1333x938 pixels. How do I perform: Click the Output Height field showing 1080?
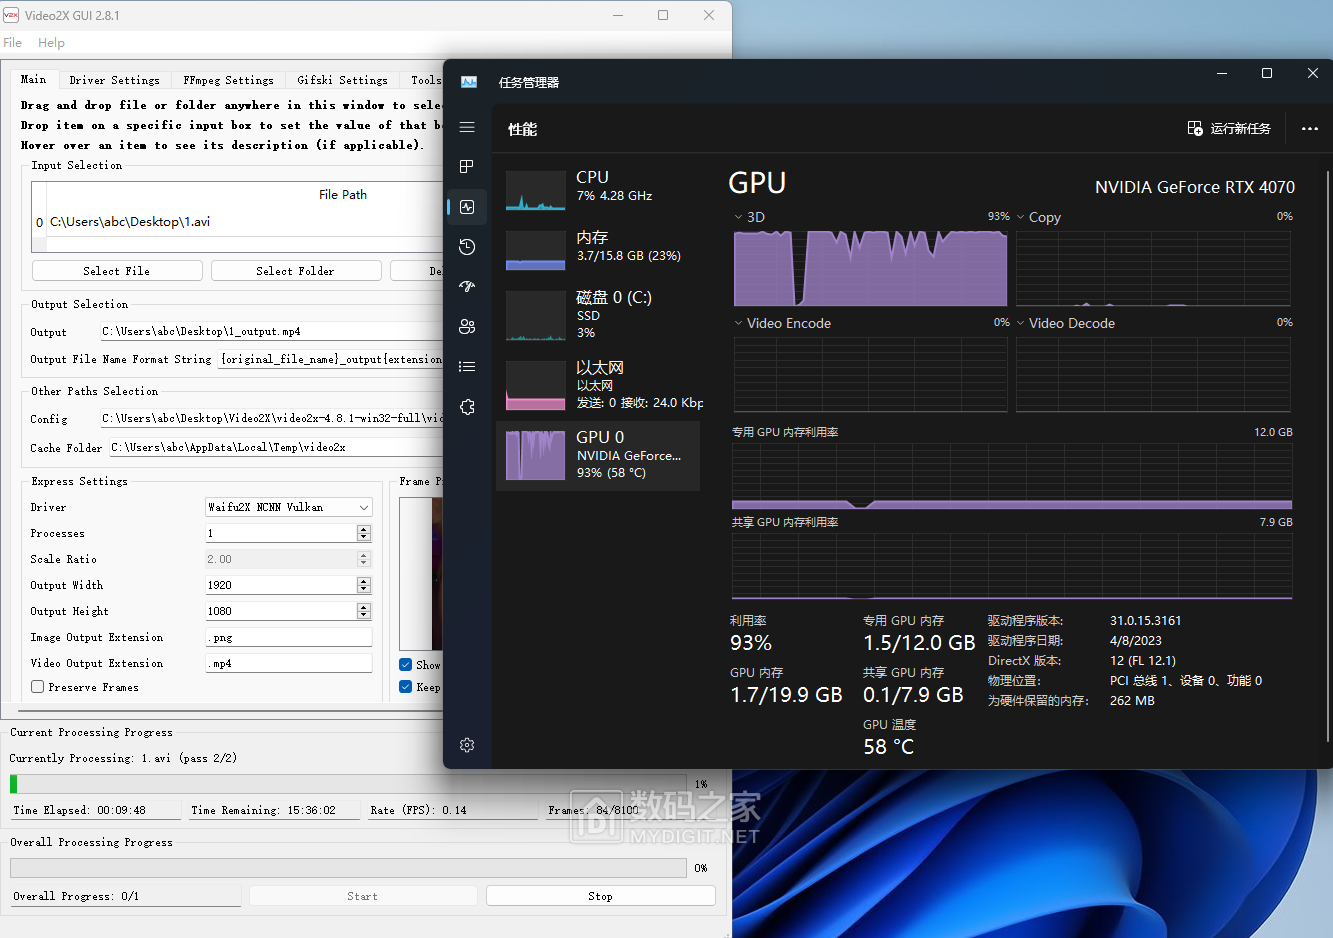tap(281, 611)
